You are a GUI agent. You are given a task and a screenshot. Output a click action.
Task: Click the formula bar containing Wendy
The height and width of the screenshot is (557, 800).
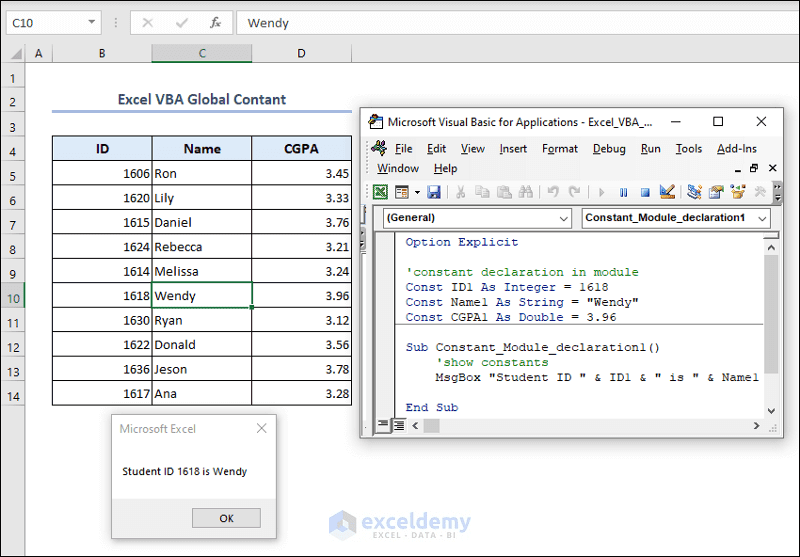(517, 23)
